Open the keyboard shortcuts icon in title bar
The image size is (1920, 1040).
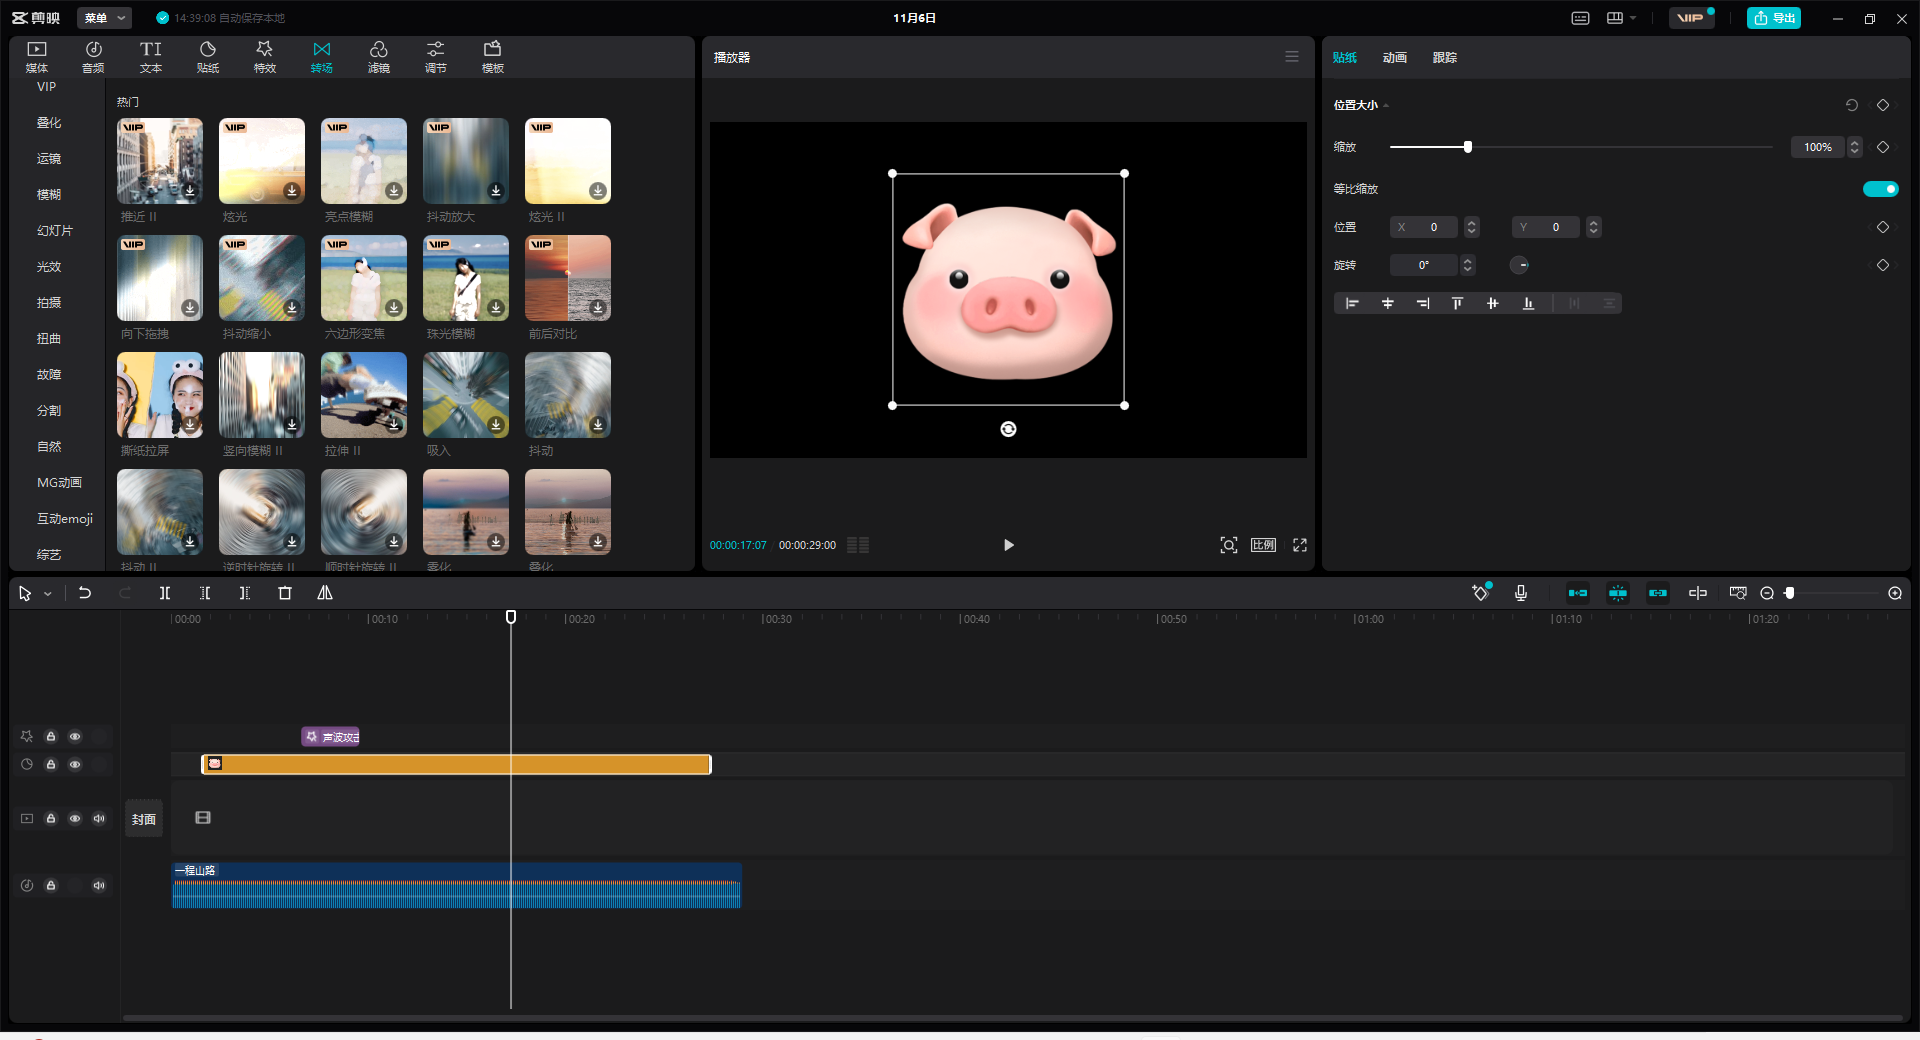click(x=1581, y=18)
